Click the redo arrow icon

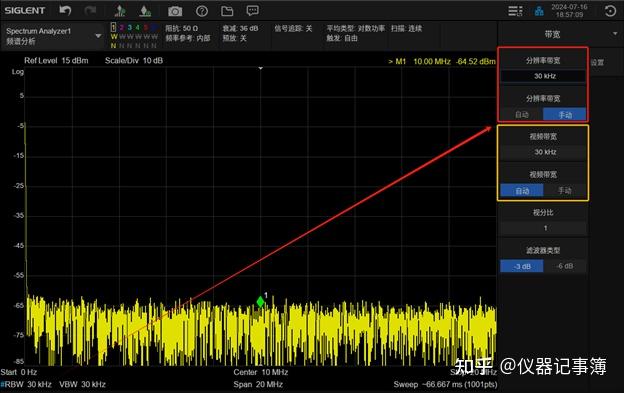(90, 10)
